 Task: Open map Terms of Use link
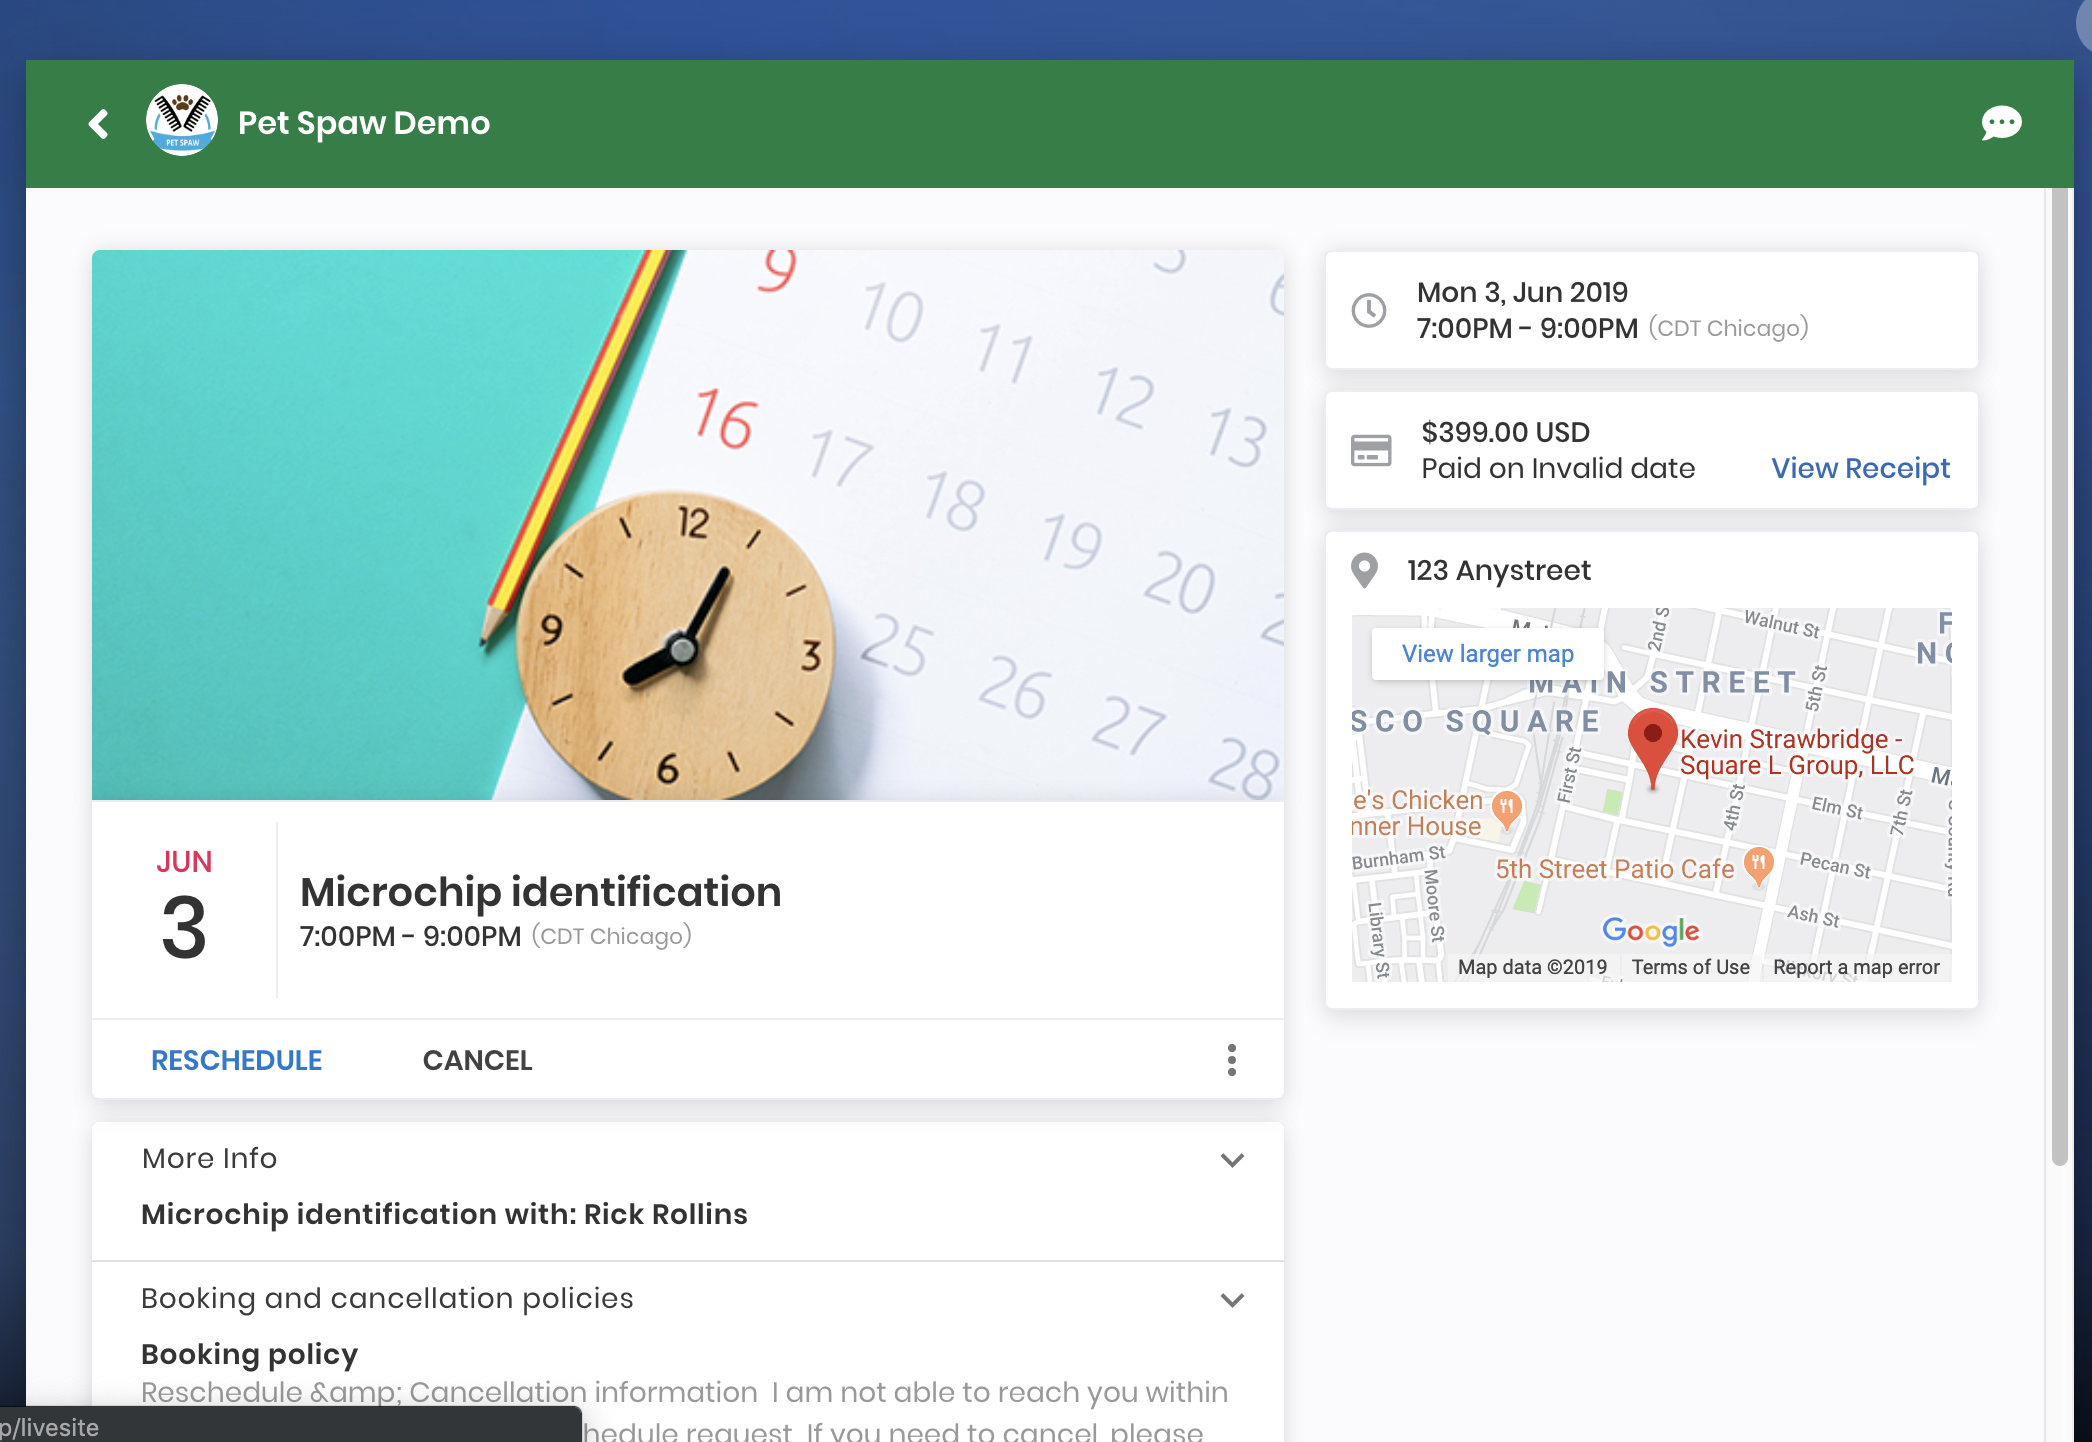(1690, 967)
